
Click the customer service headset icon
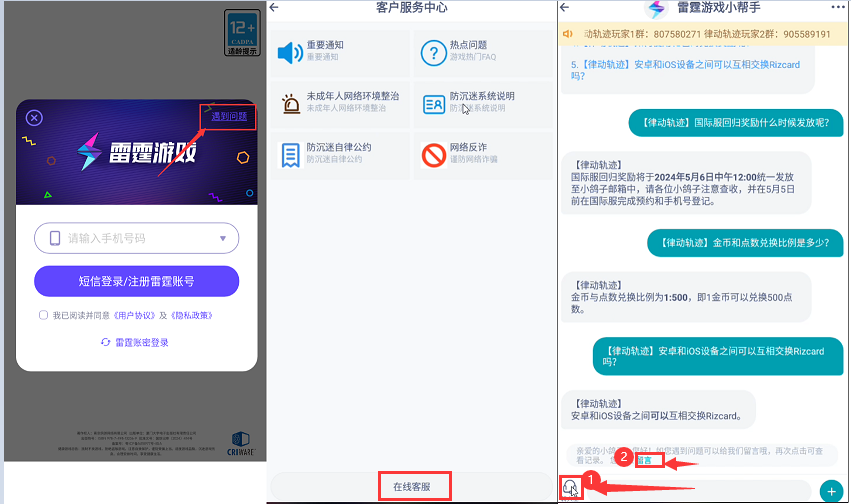click(x=570, y=488)
